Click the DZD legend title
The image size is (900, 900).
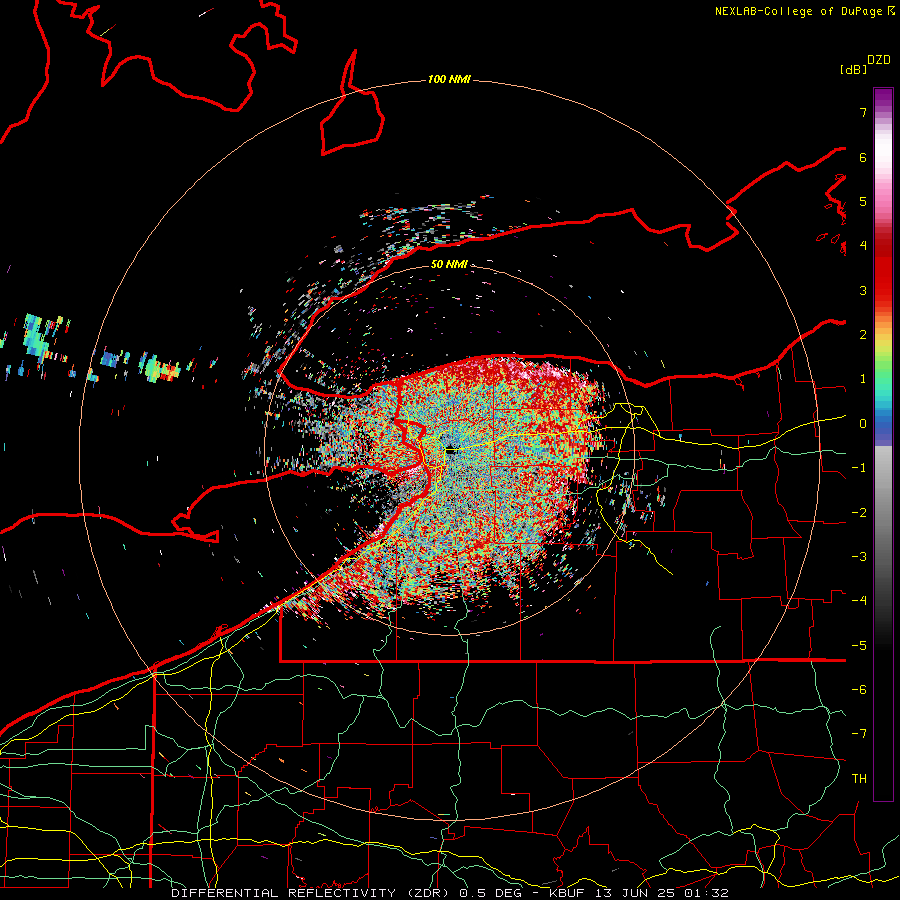click(x=879, y=60)
